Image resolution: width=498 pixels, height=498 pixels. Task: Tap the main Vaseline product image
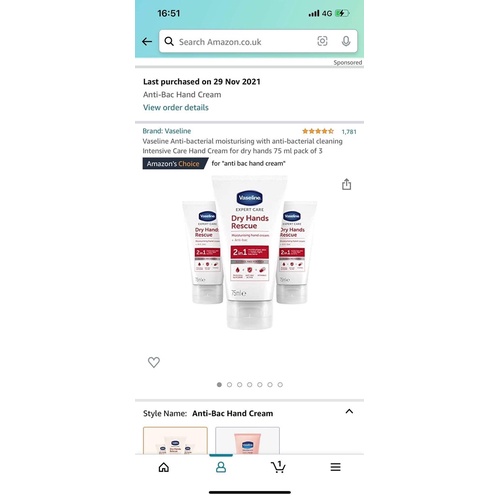(249, 252)
